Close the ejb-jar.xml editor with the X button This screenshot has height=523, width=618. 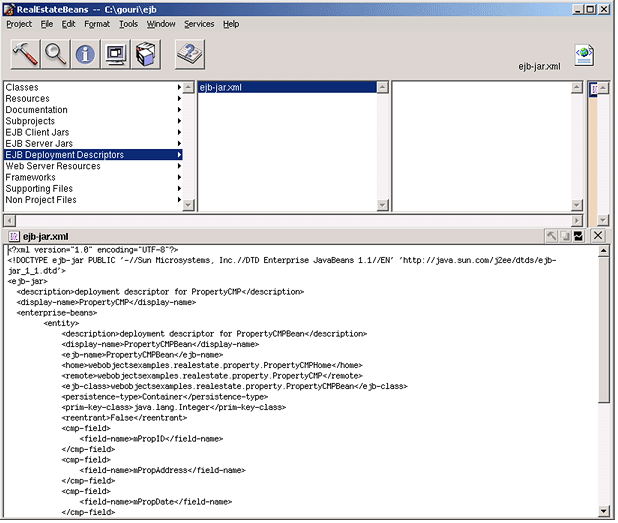click(598, 236)
